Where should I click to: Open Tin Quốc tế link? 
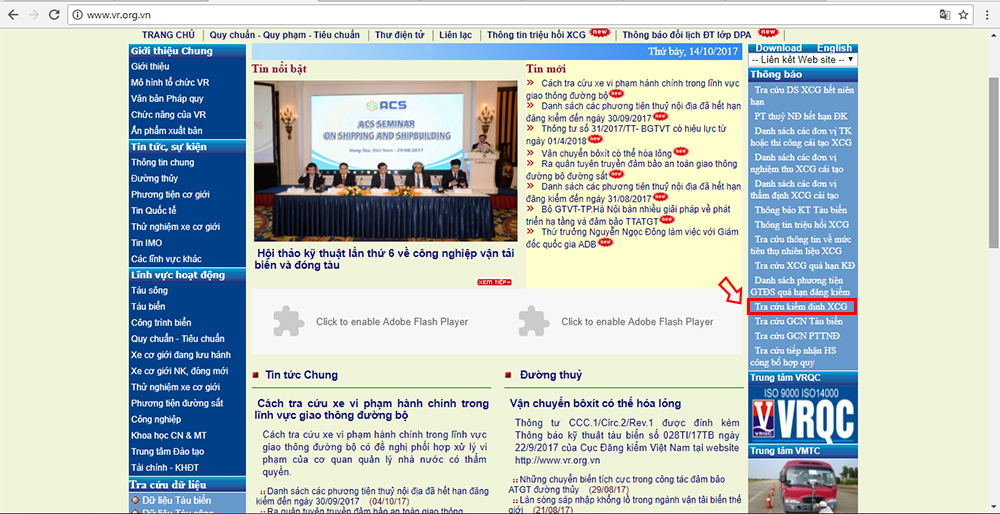point(154,210)
